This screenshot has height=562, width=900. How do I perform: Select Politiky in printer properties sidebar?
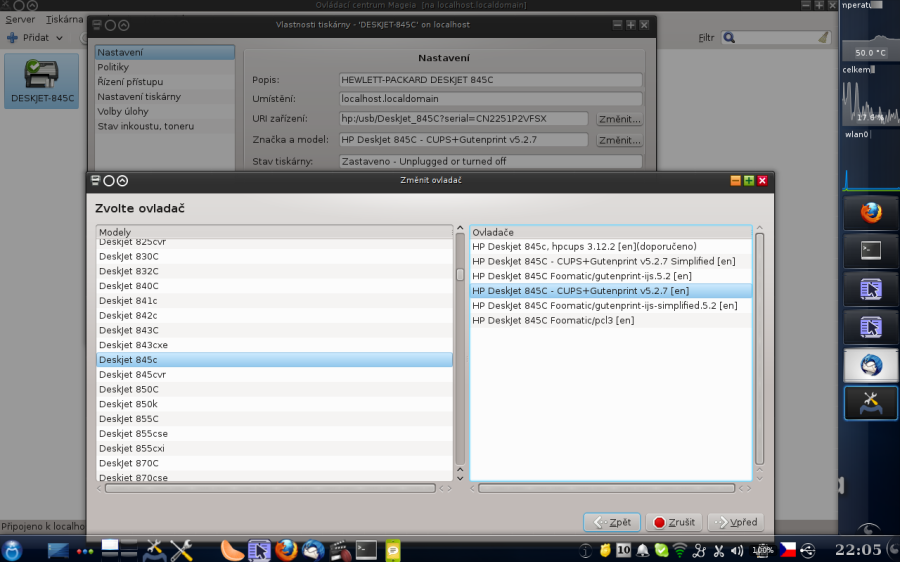pyautogui.click(x=165, y=67)
